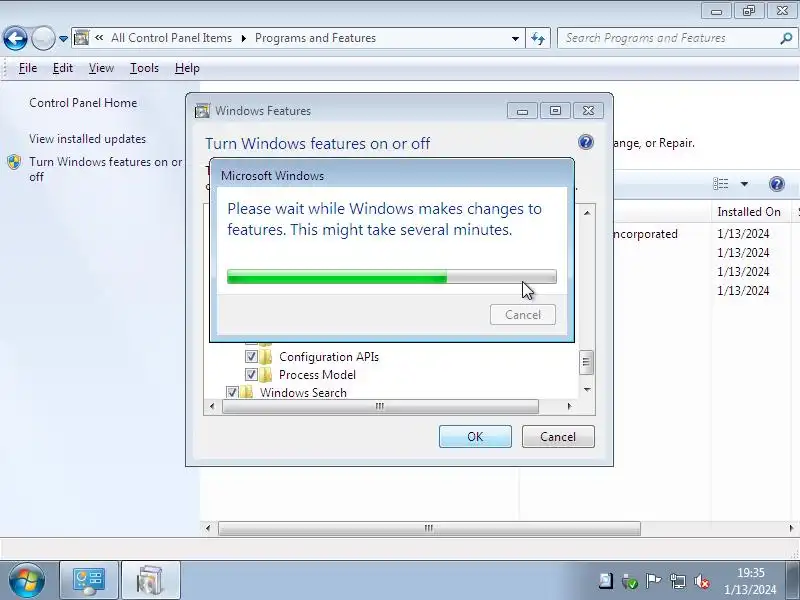
Task: Open the Help menu
Action: 187,68
